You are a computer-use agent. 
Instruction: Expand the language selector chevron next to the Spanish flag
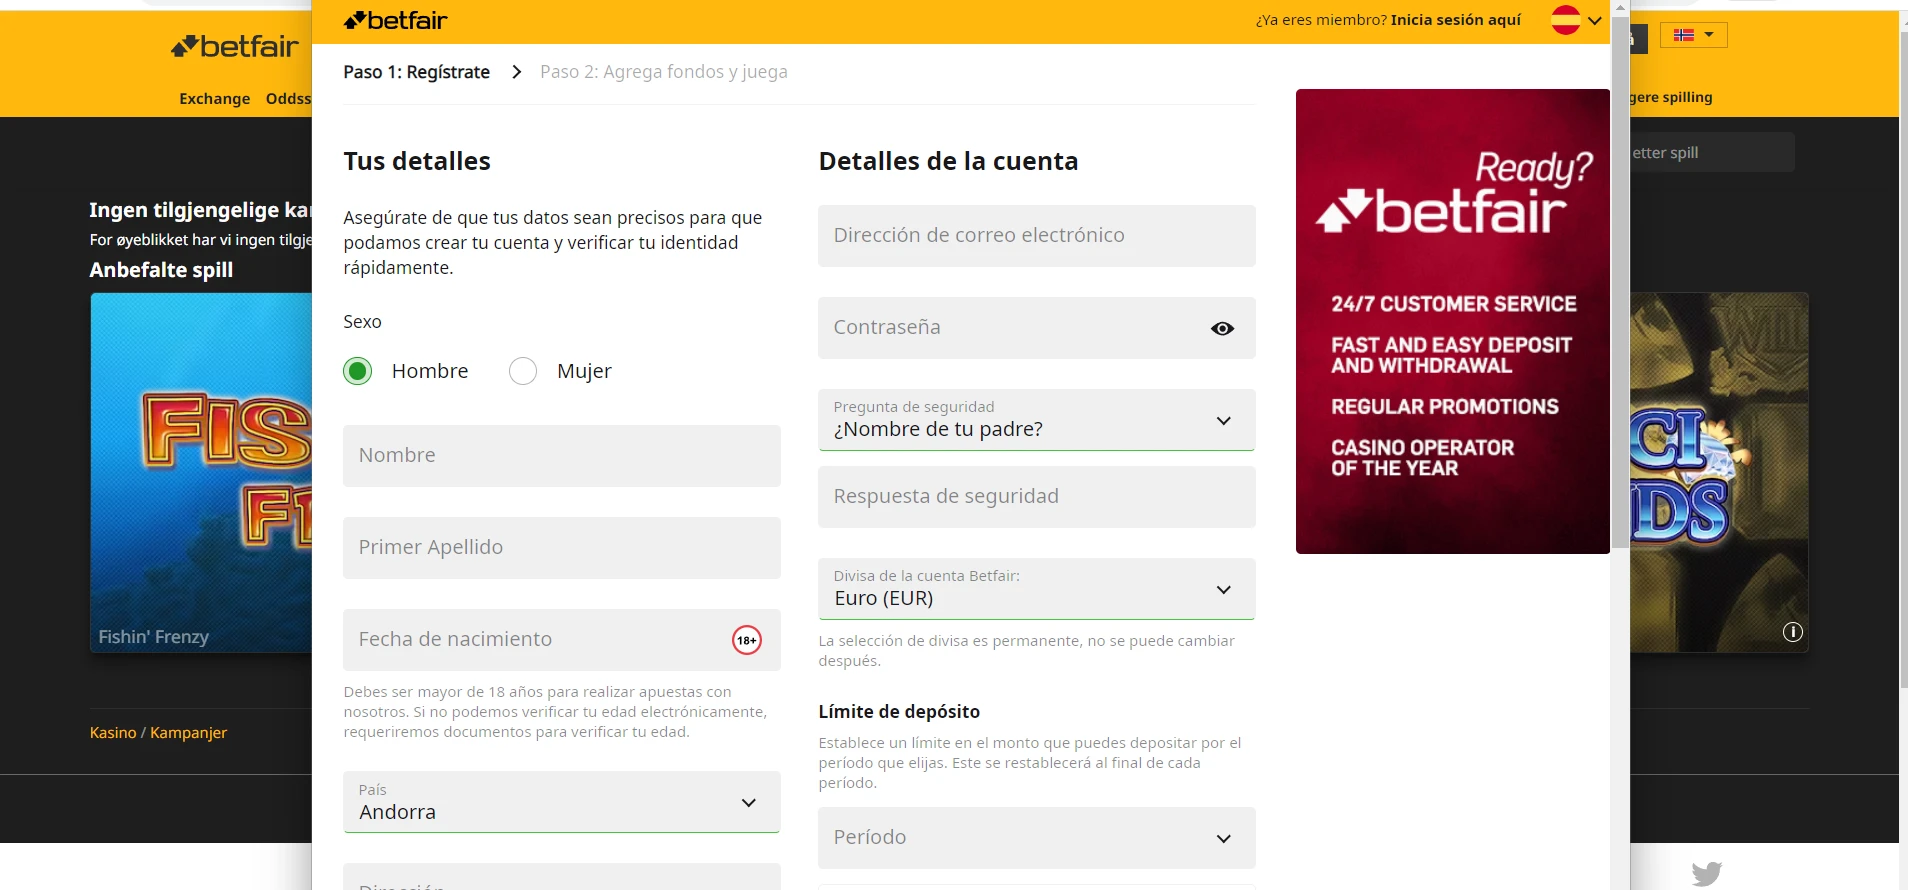click(x=1595, y=20)
